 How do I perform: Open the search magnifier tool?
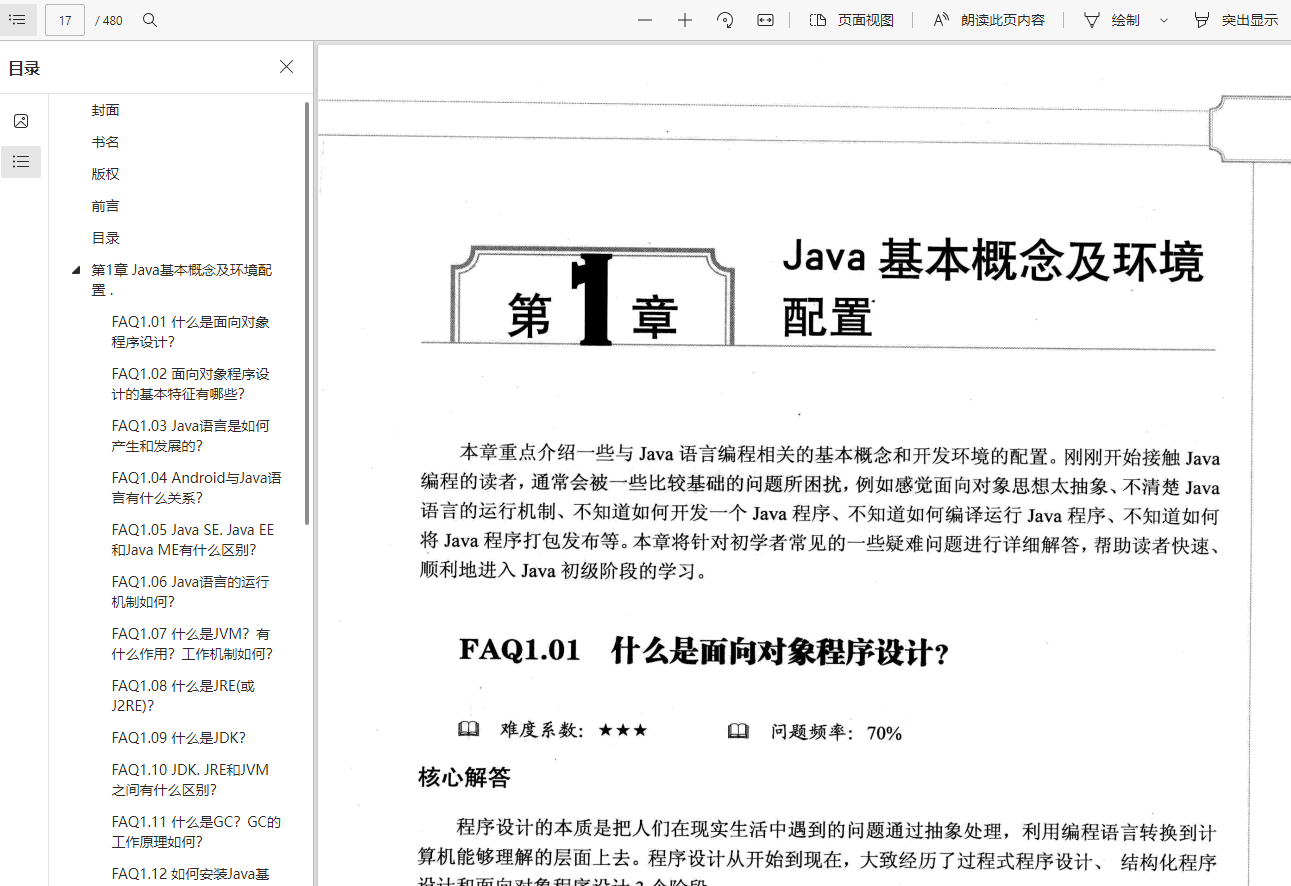click(150, 20)
